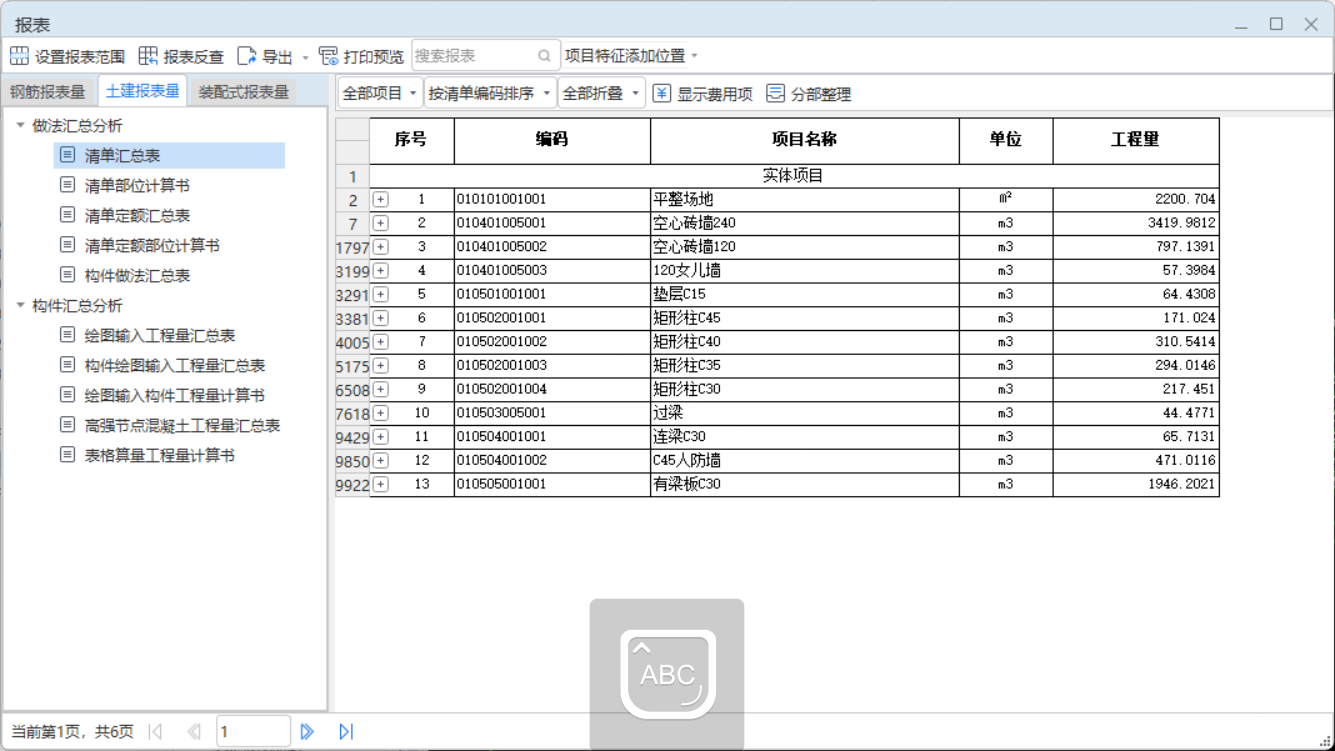1335x751 pixels.
Task: Maximize the 报表 window
Action: coord(1276,24)
